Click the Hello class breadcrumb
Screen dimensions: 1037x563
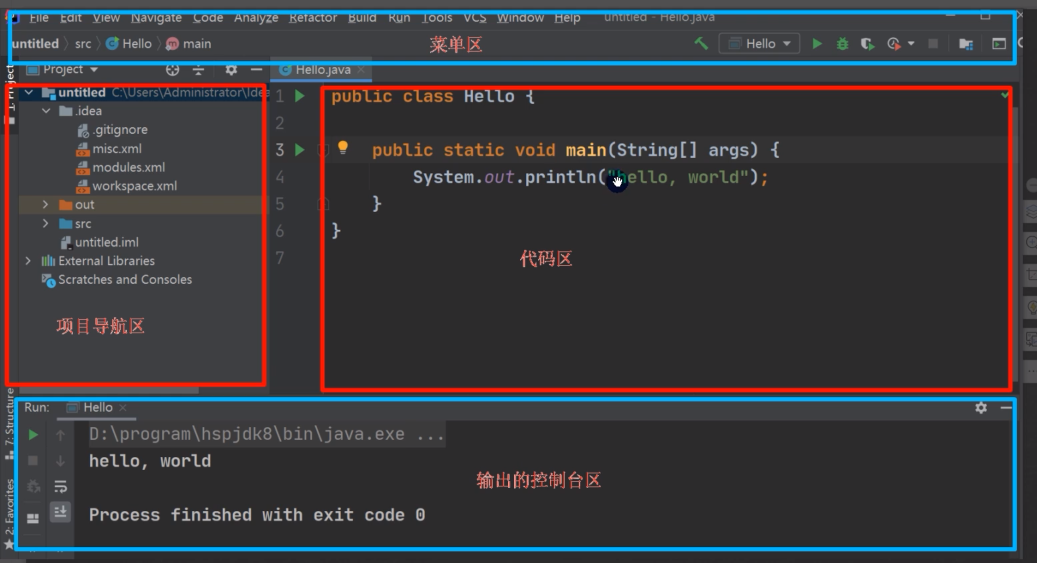point(129,44)
